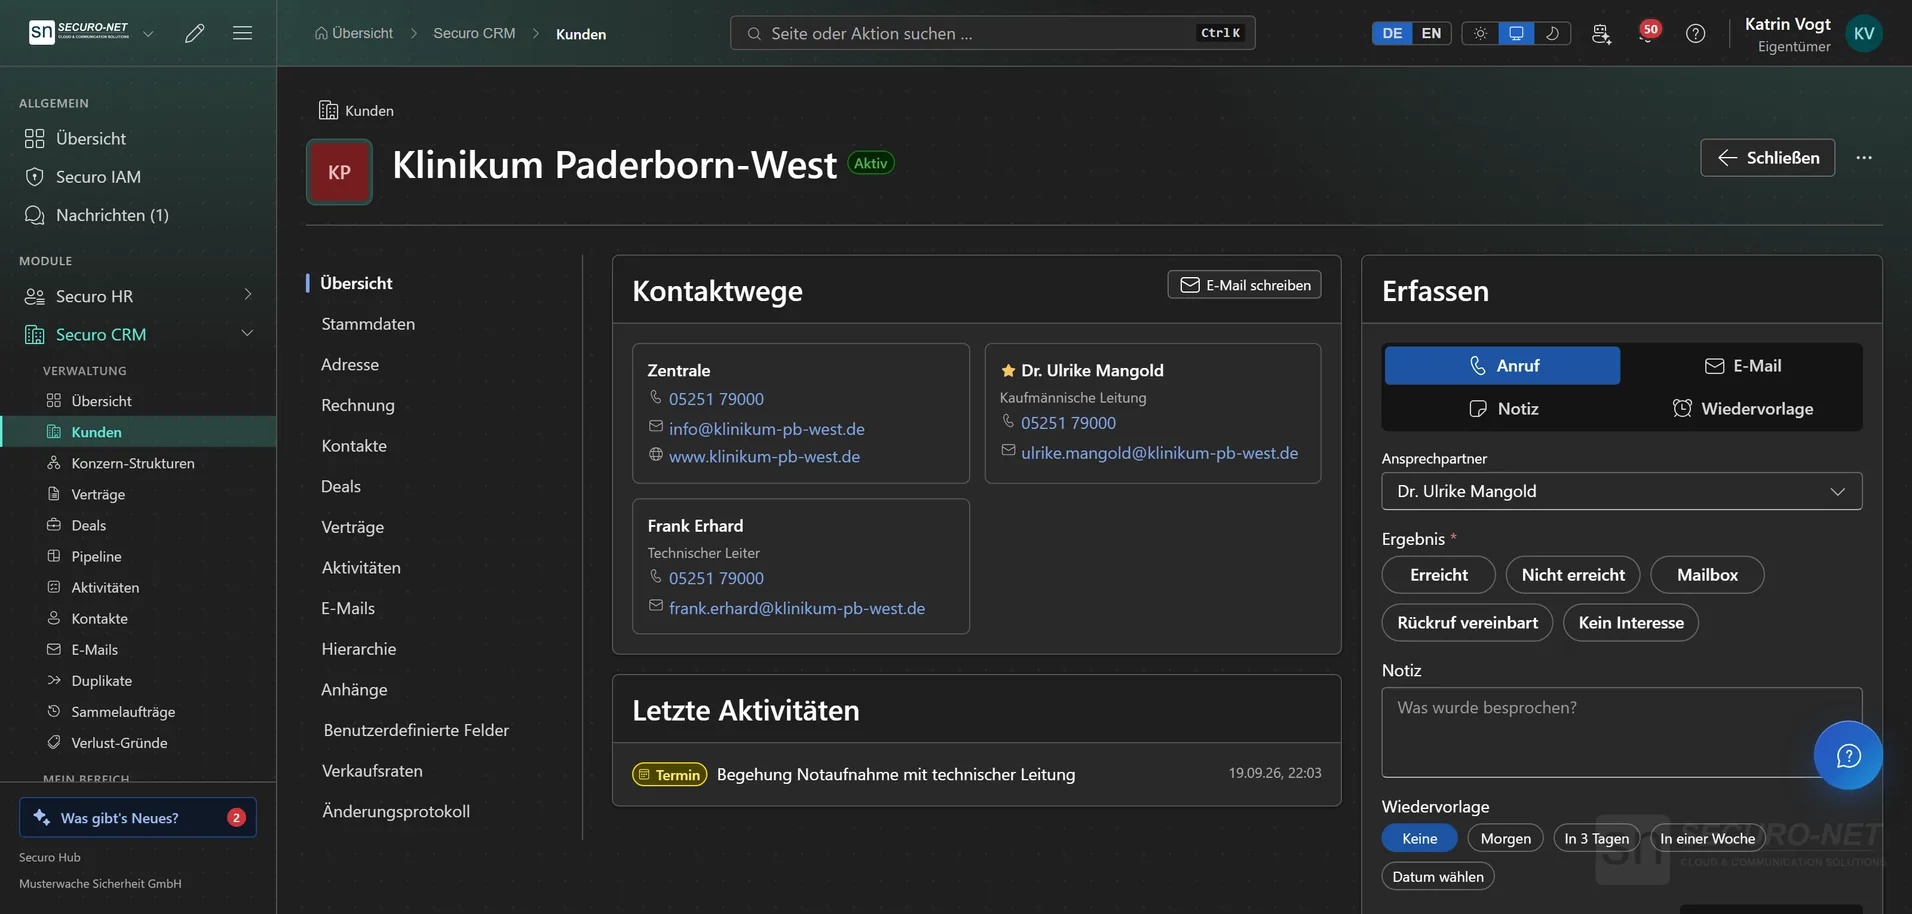This screenshot has height=914, width=1912.
Task: Choose In 3 Tagen follow-up
Action: [x=1596, y=839]
